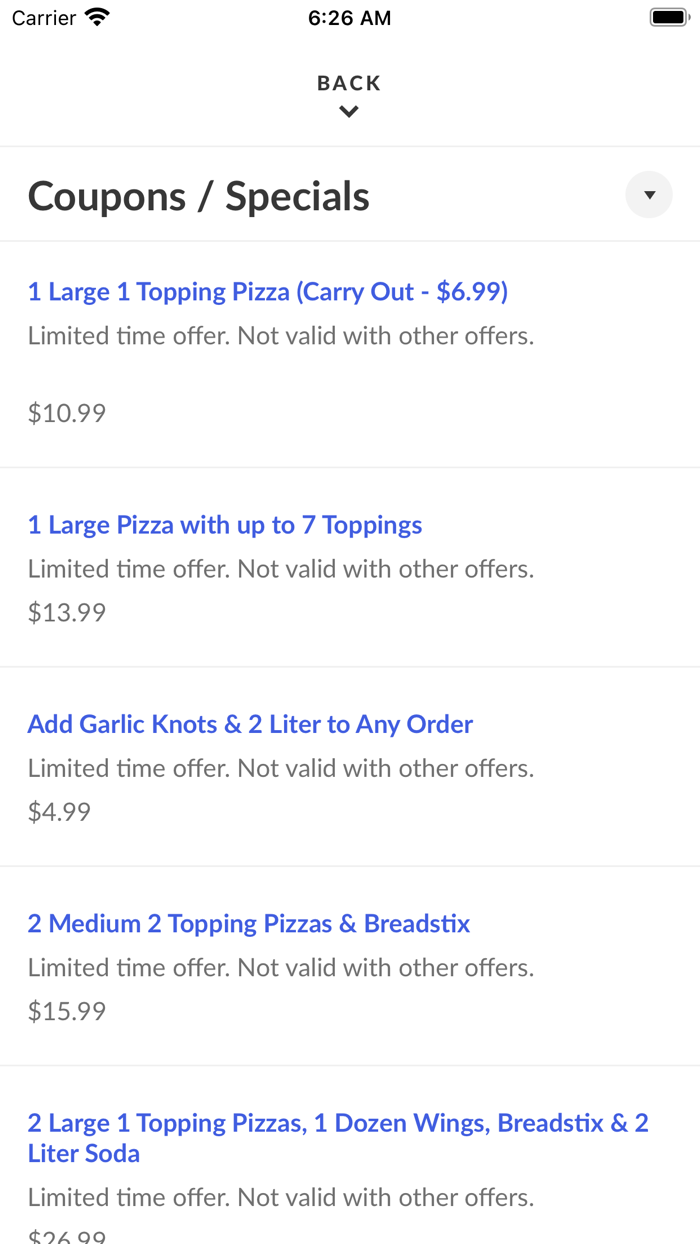Open the 1 Large Pizza with 7 Toppings offer

[x=224, y=525]
